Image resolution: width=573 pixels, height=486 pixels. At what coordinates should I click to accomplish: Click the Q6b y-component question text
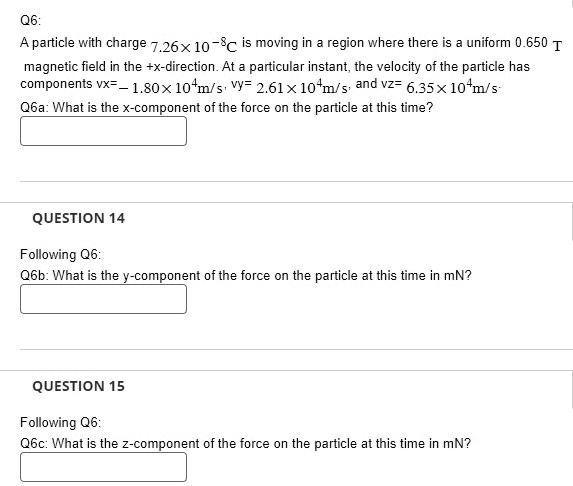(246, 276)
